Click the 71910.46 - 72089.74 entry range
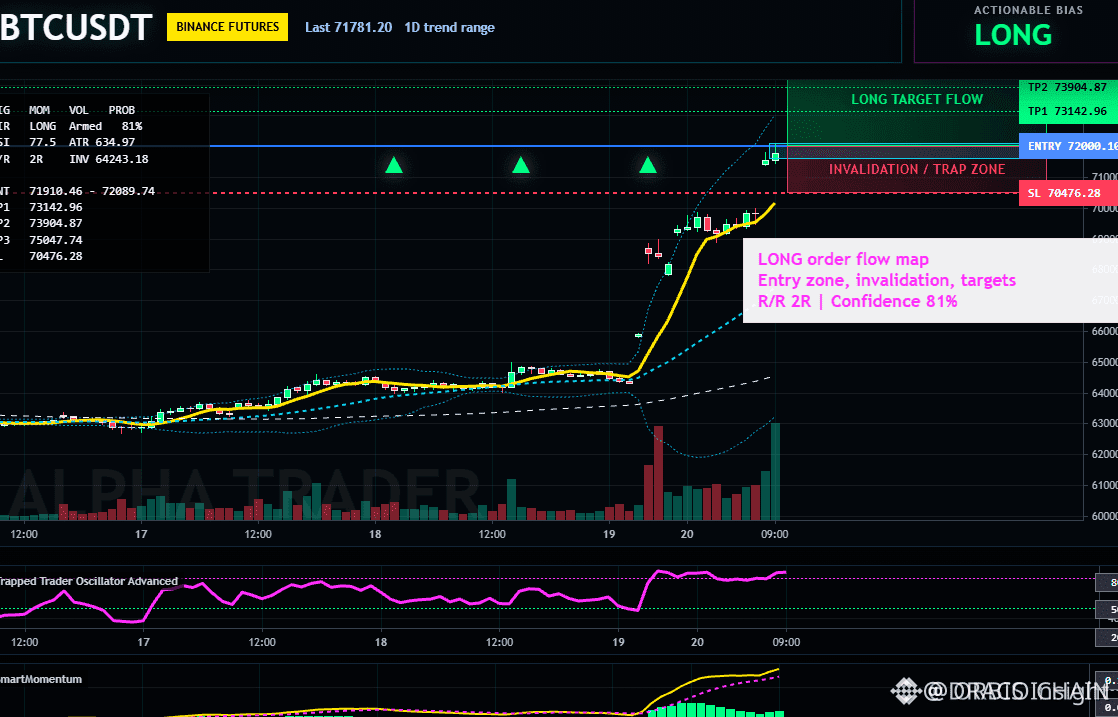 click(92, 191)
